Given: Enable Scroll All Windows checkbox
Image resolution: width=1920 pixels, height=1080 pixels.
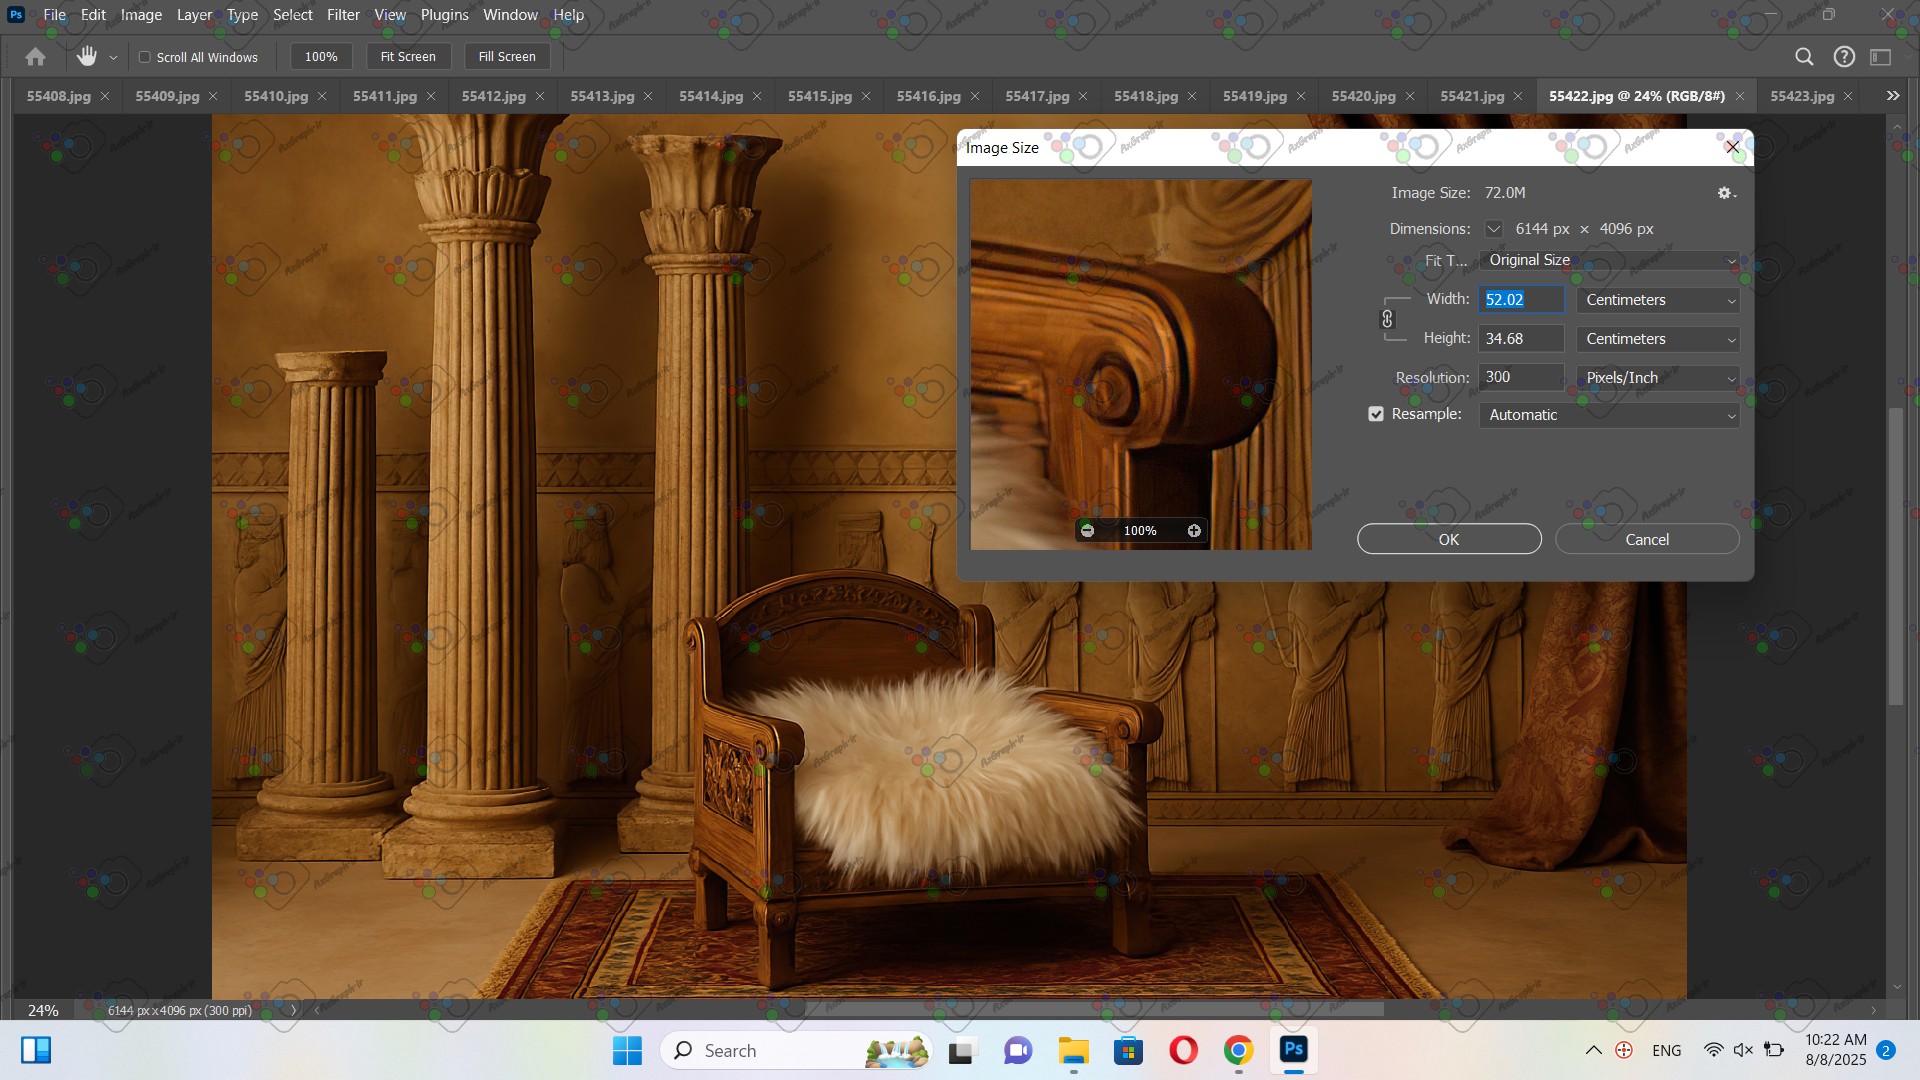Looking at the screenshot, I should (145, 57).
